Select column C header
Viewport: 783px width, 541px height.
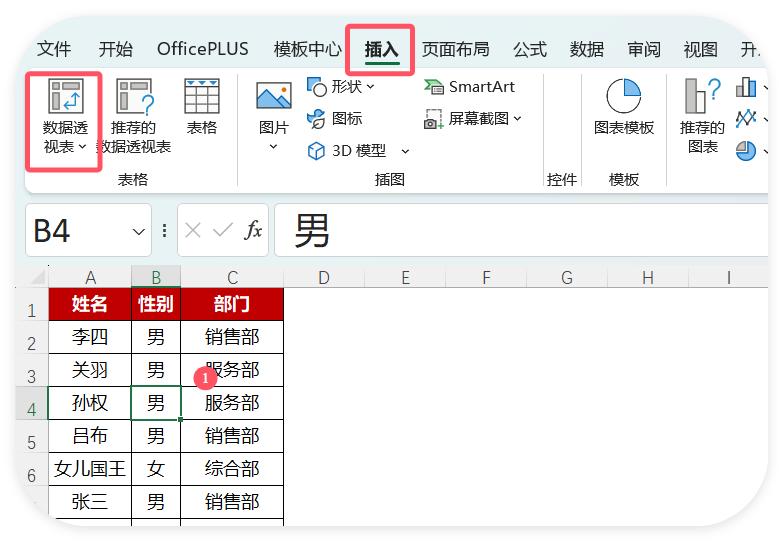(x=232, y=277)
